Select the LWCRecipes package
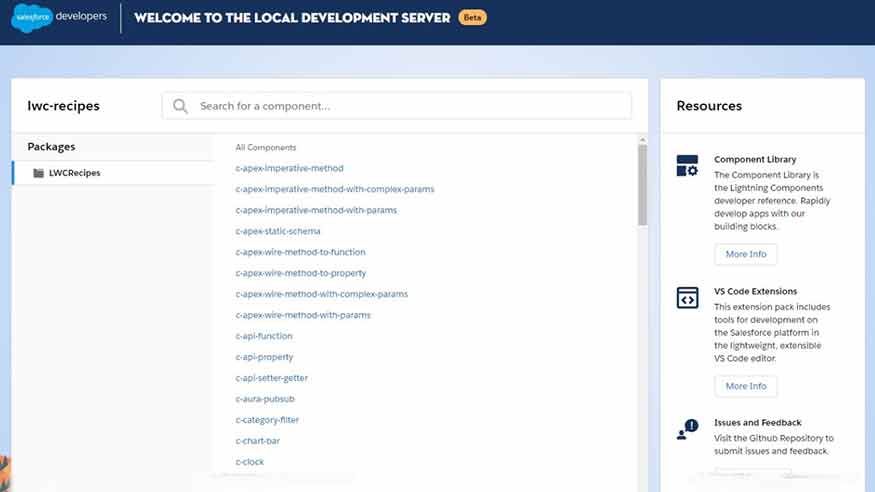The image size is (875, 492). pos(114,173)
